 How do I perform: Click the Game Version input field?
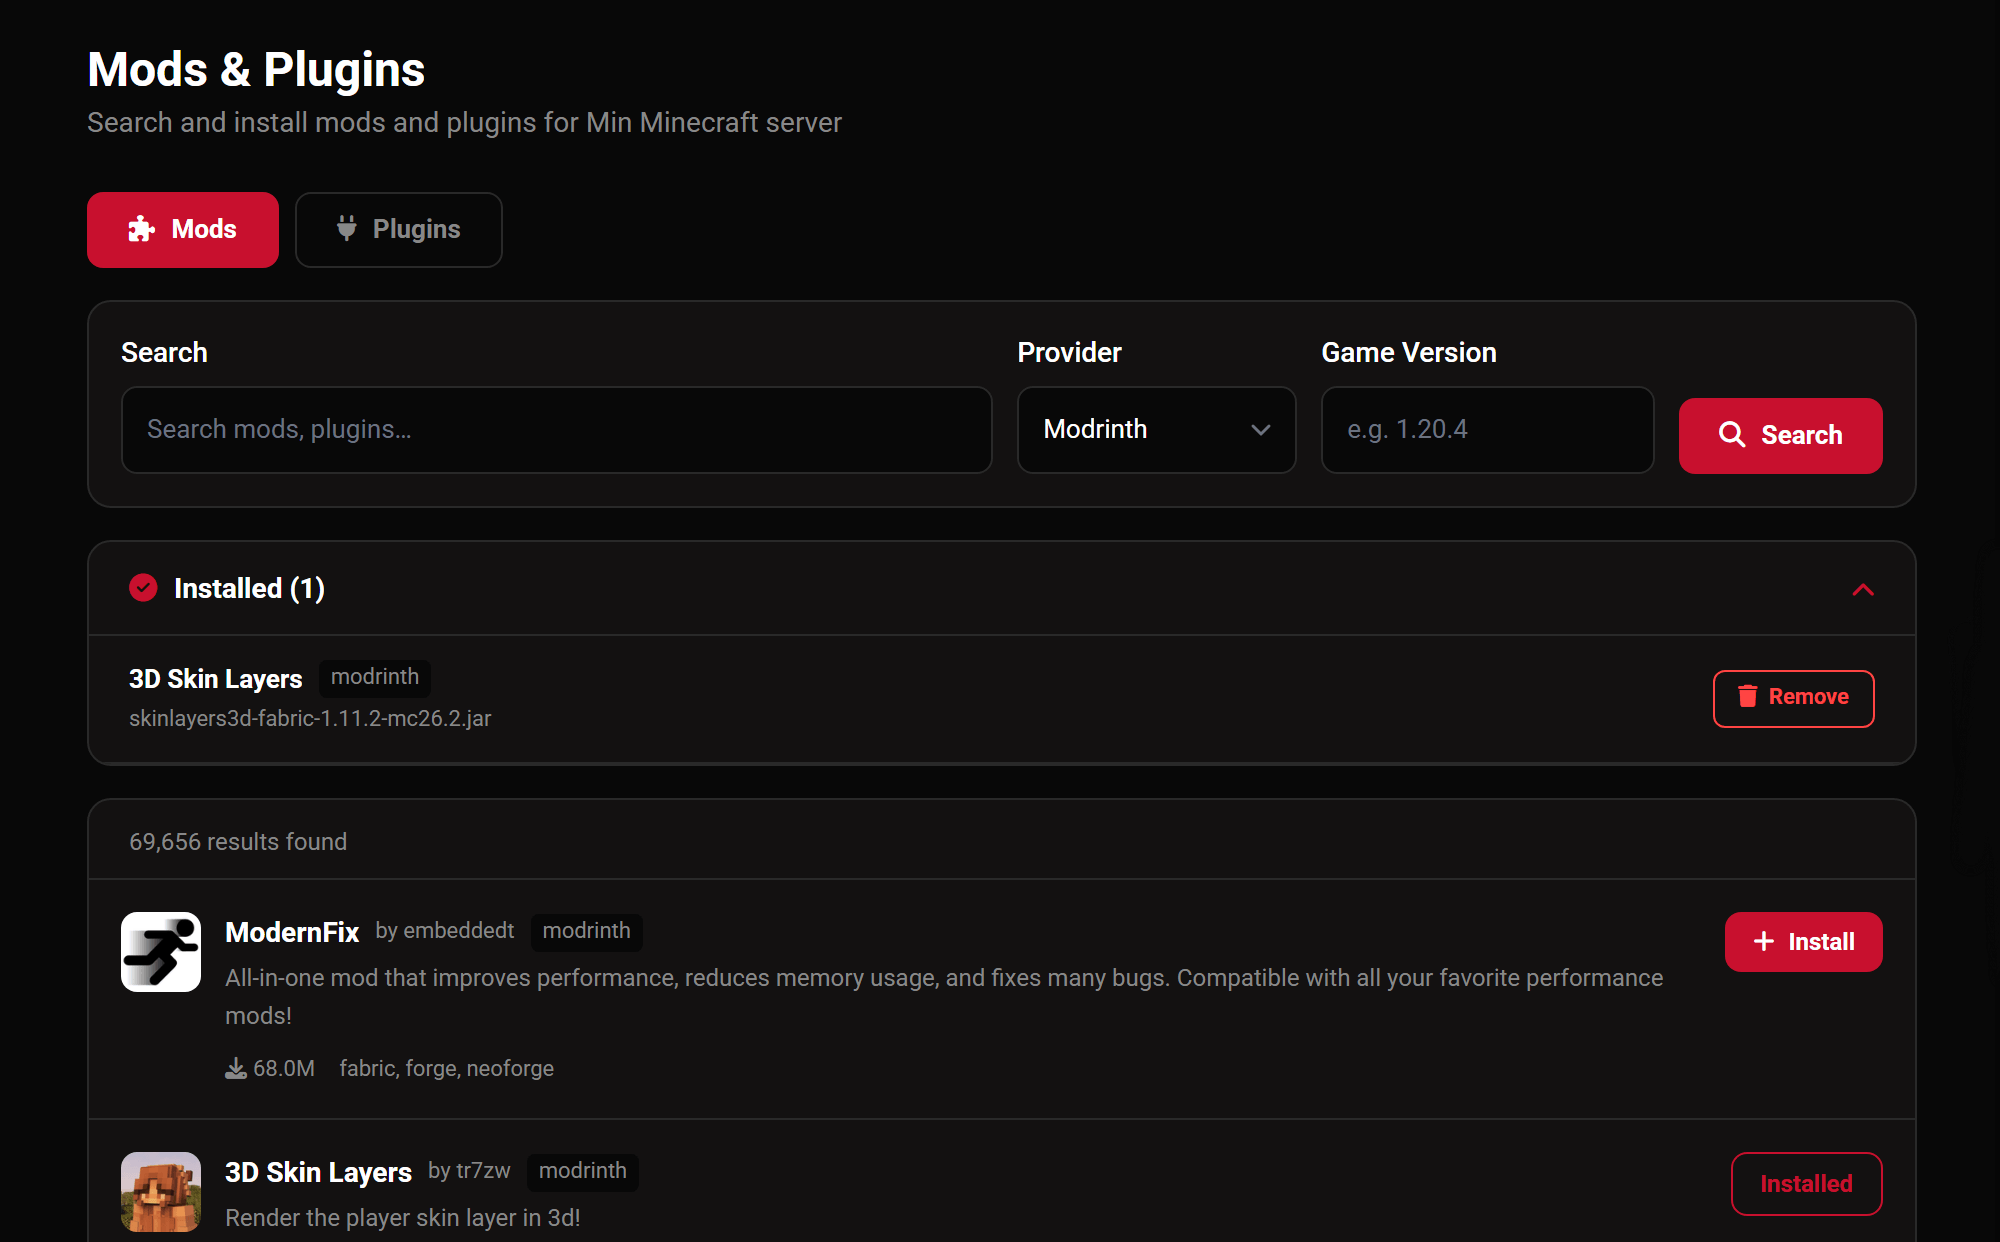pos(1488,430)
